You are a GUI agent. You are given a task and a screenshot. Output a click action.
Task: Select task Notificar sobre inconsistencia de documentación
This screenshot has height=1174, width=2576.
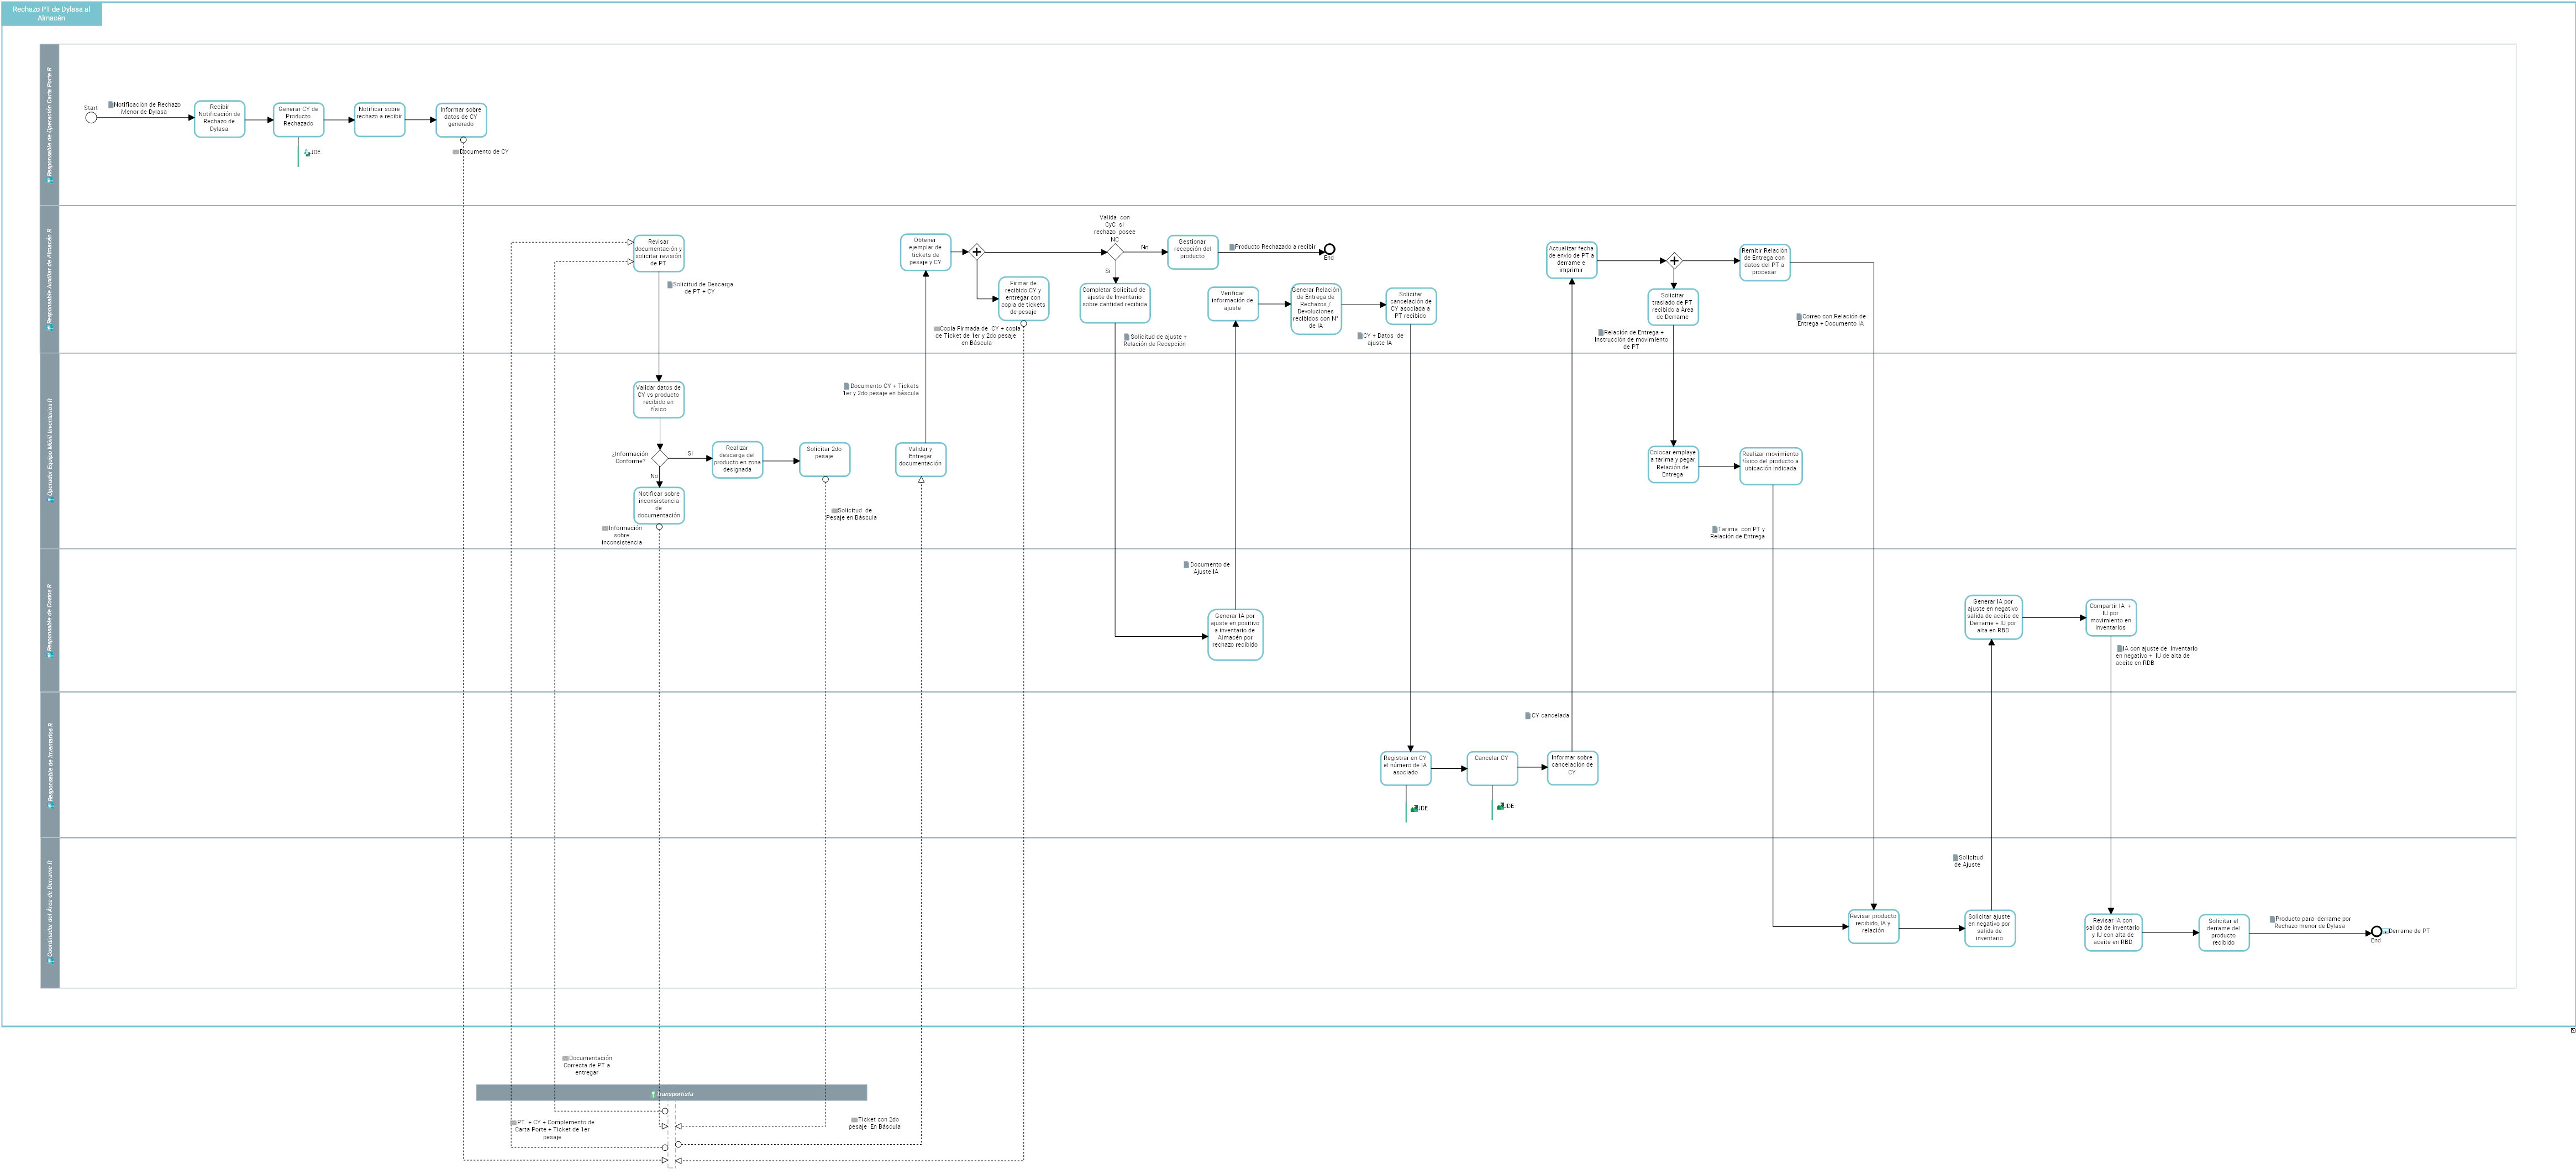pos(659,505)
